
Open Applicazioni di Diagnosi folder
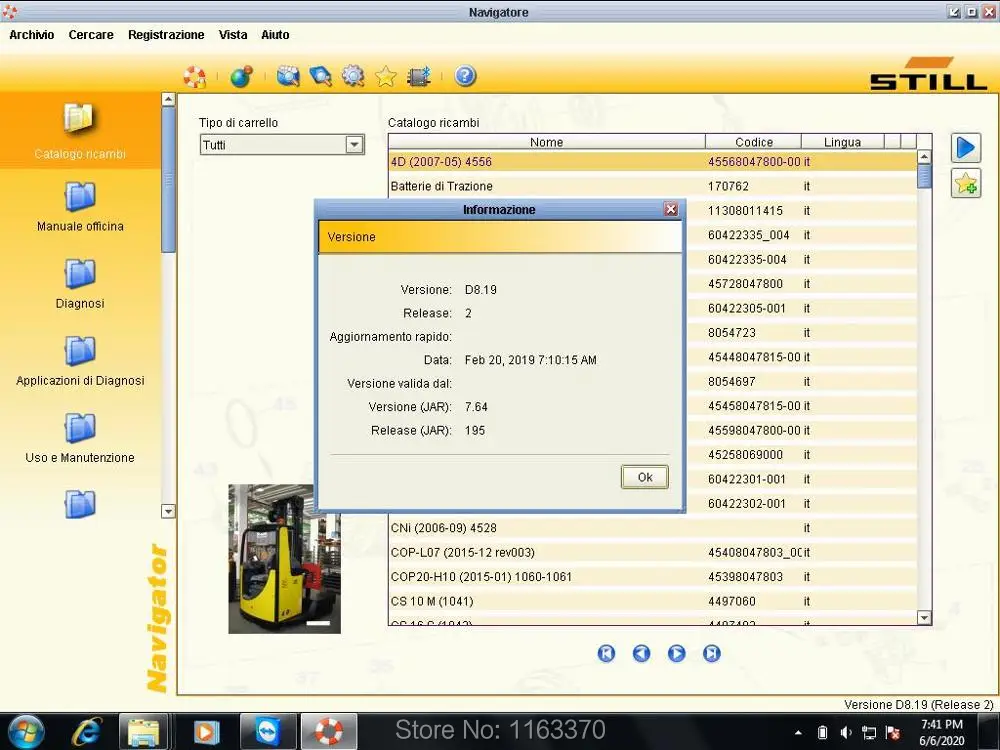[x=80, y=361]
